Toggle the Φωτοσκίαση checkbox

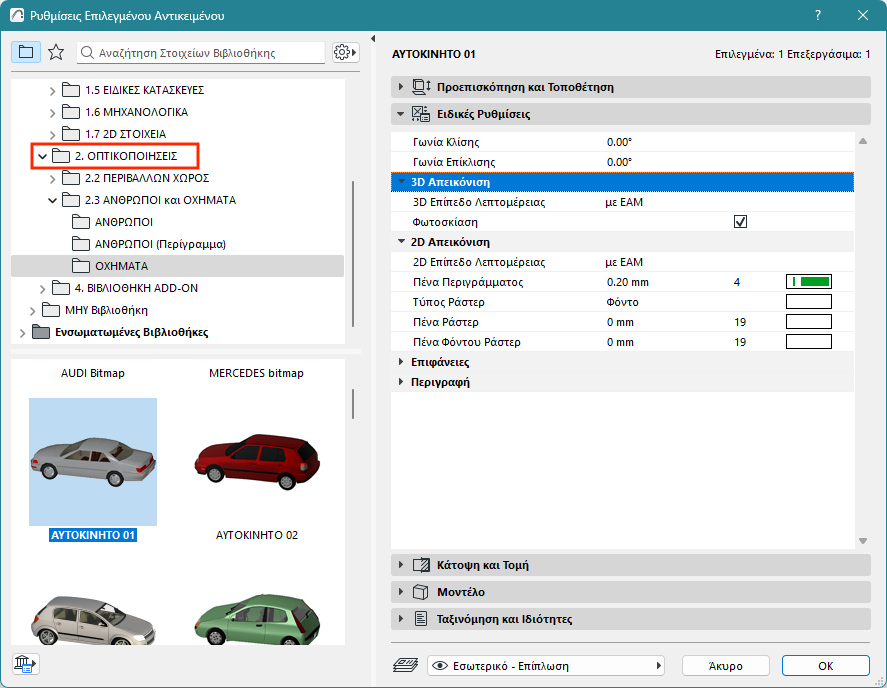(x=741, y=222)
